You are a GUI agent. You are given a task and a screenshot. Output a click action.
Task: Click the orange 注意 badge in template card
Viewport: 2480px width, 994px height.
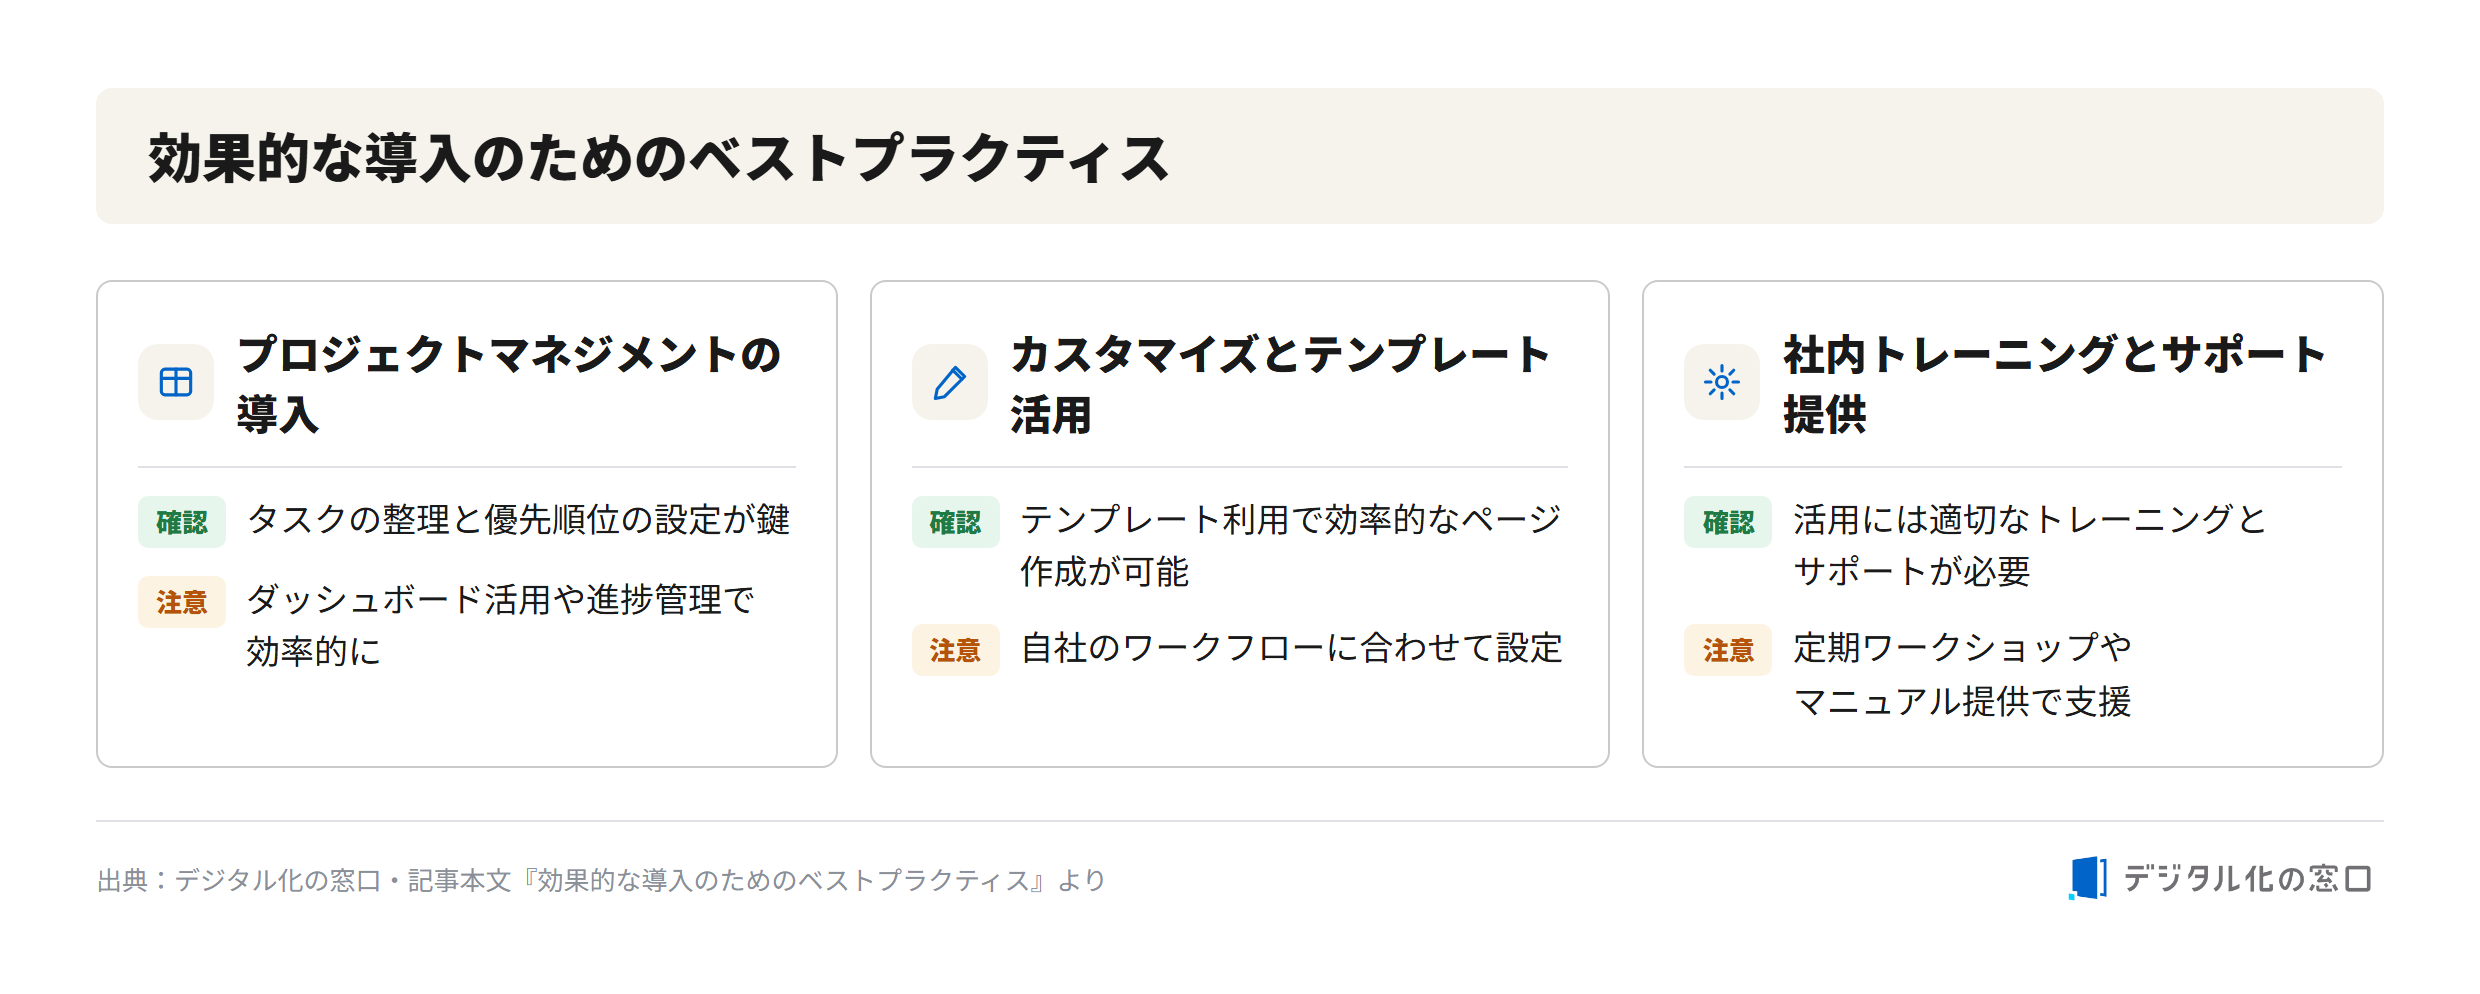pos(955,650)
